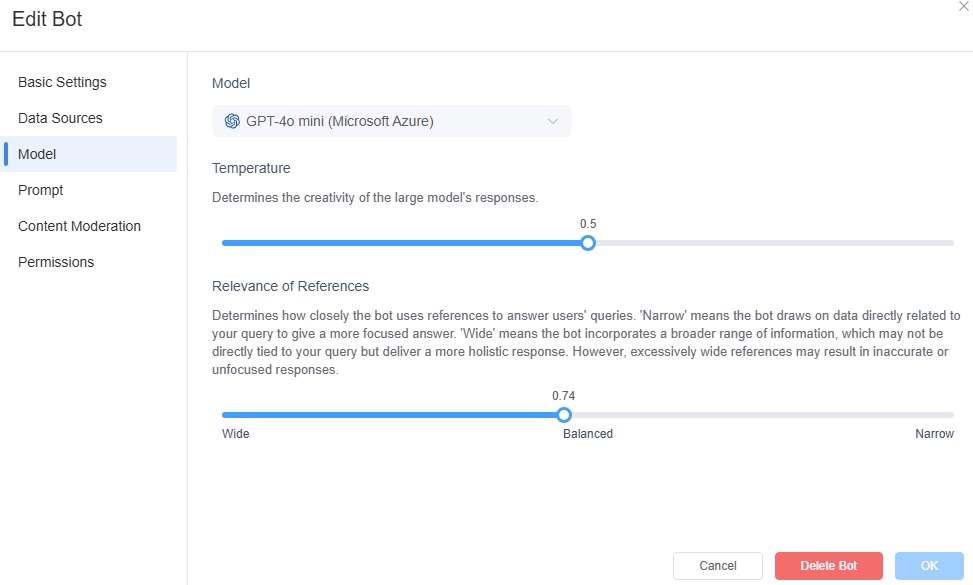Close the Edit Bot dialog

click(x=964, y=6)
